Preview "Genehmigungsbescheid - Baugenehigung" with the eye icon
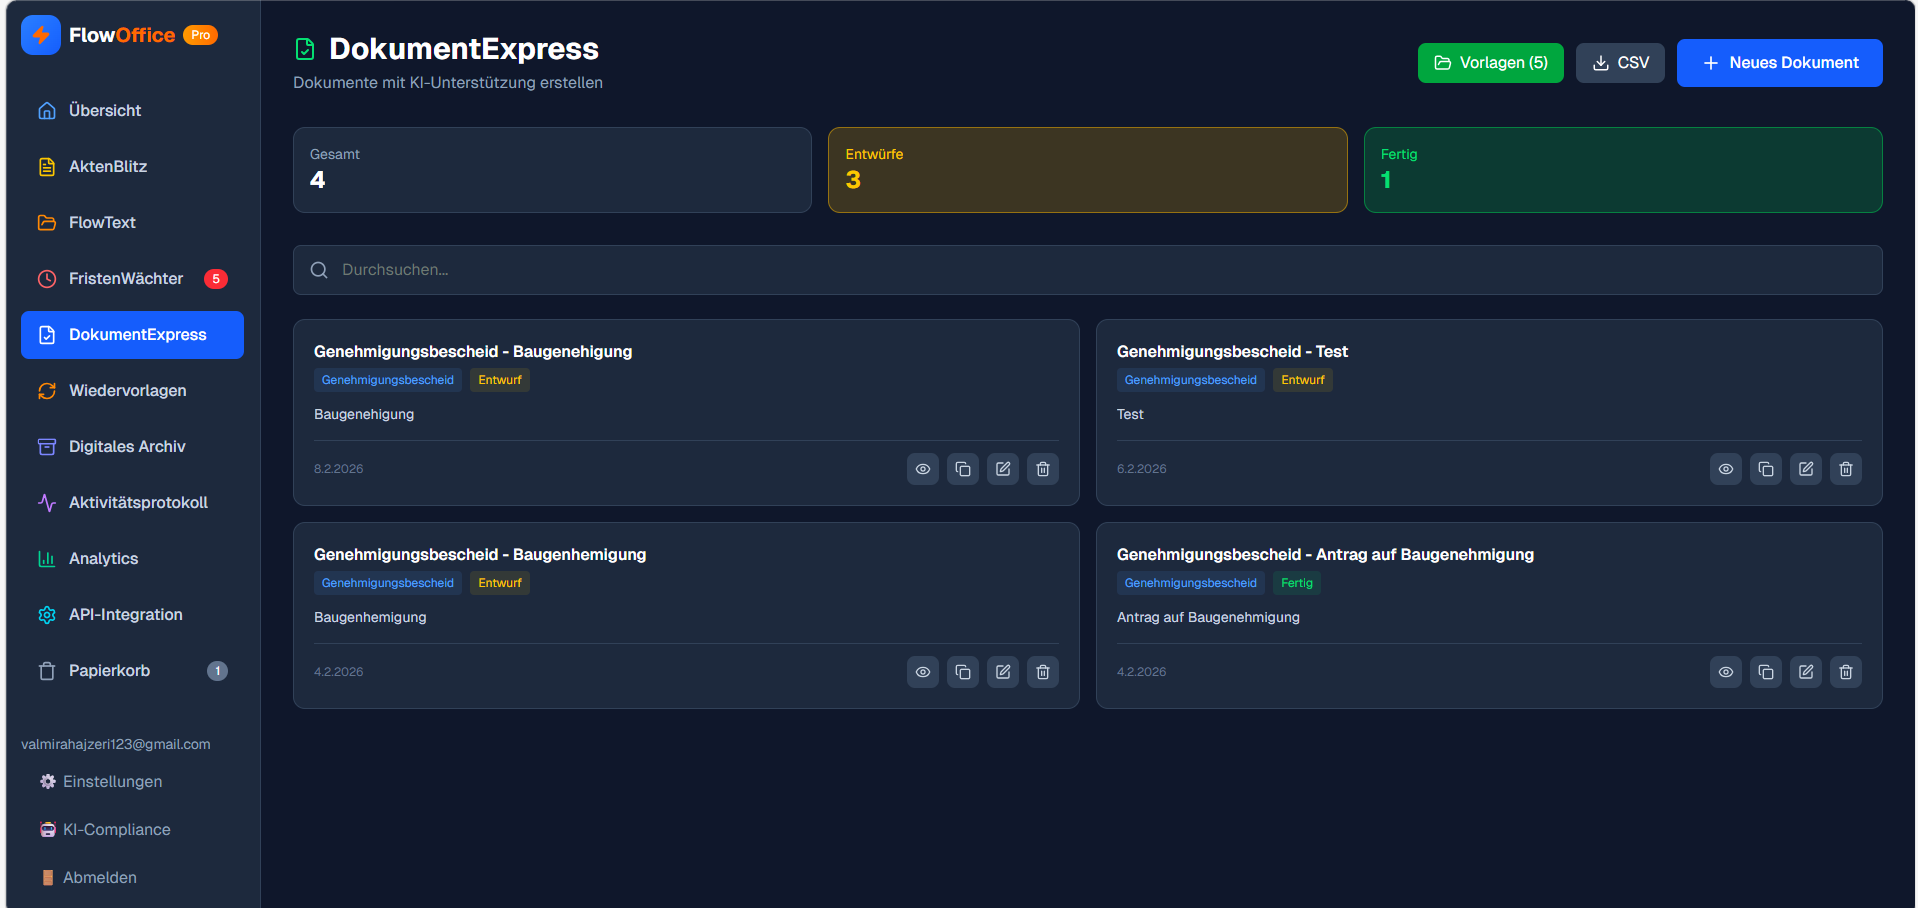Screen dimensions: 1918x908 coord(922,468)
